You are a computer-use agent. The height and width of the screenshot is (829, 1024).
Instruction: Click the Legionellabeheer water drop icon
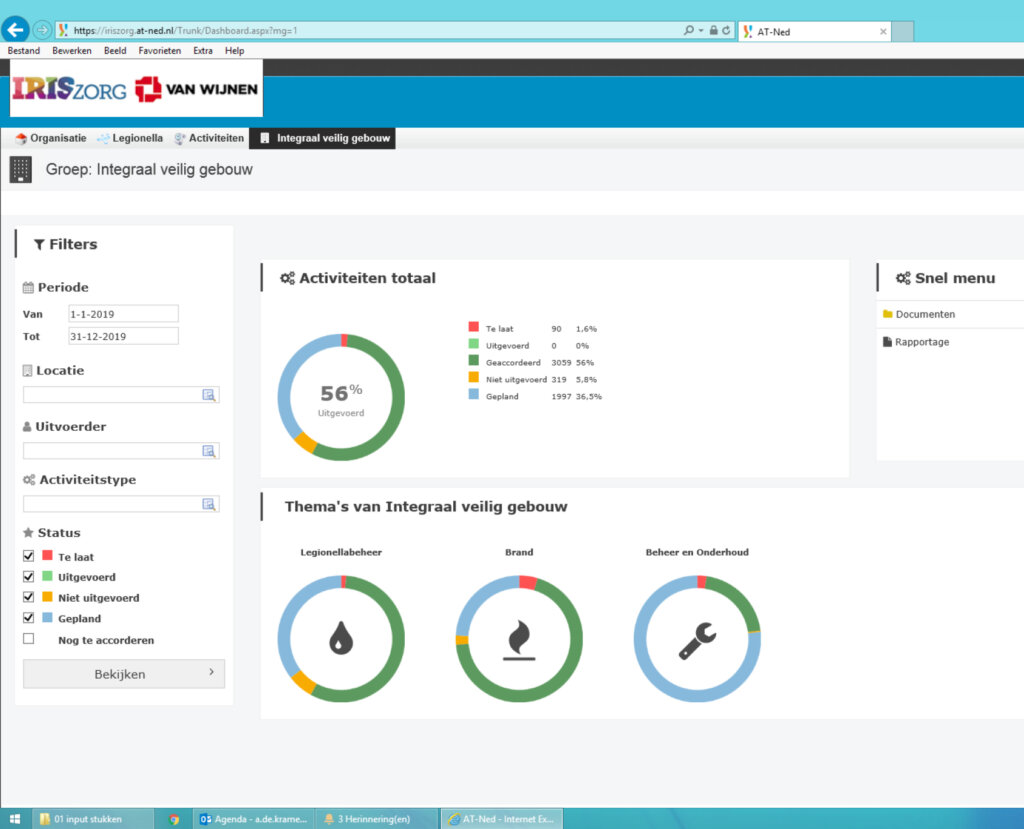pyautogui.click(x=340, y=638)
